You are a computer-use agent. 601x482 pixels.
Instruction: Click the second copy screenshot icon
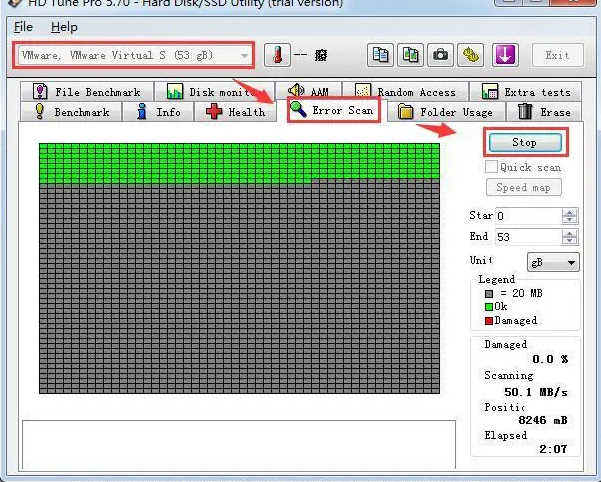pyautogui.click(x=410, y=55)
